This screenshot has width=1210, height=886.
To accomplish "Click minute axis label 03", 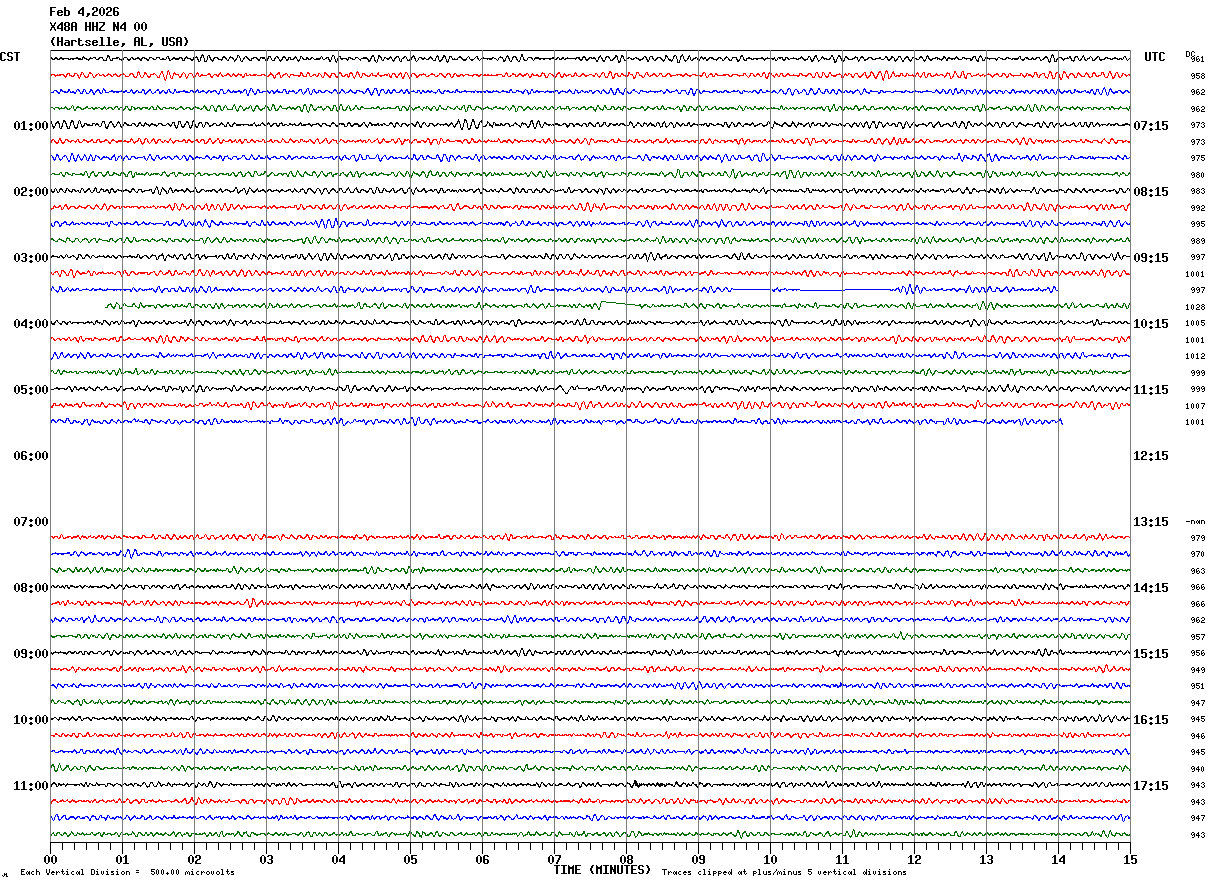I will tap(266, 859).
